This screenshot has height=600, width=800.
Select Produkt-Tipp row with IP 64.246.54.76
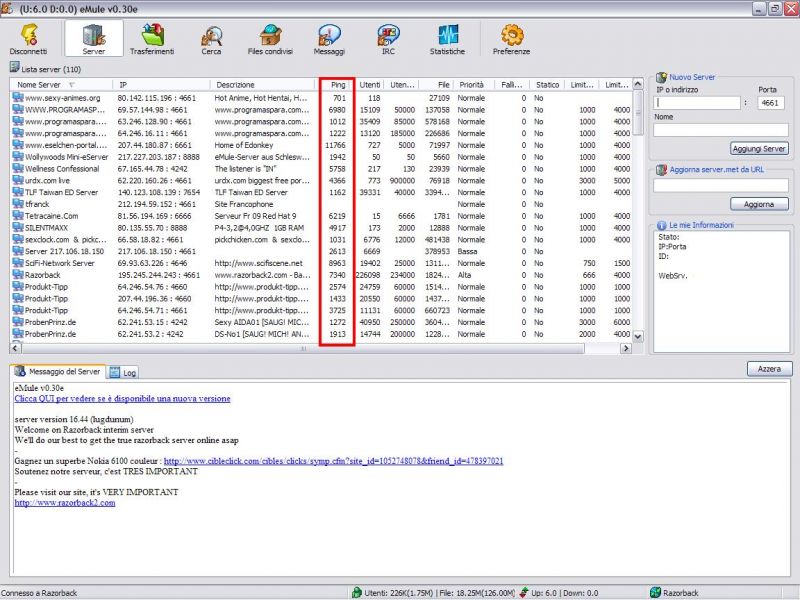tap(321, 287)
